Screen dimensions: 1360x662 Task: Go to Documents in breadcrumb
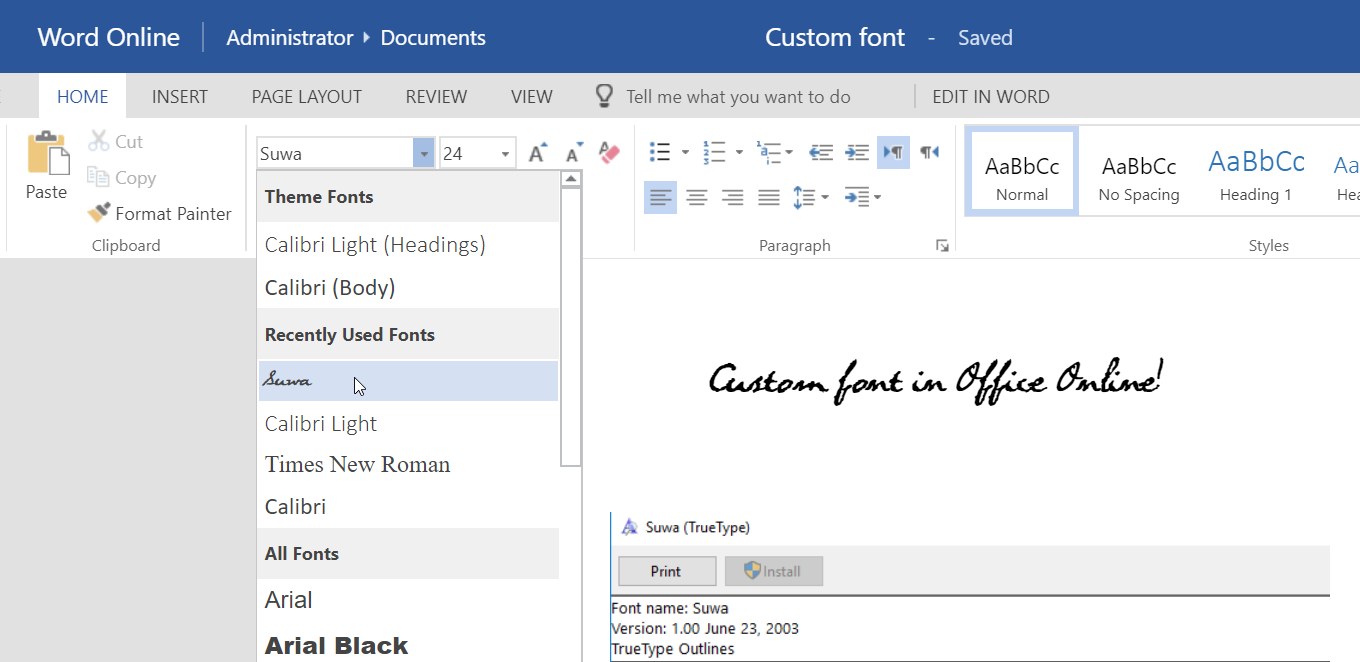(433, 38)
